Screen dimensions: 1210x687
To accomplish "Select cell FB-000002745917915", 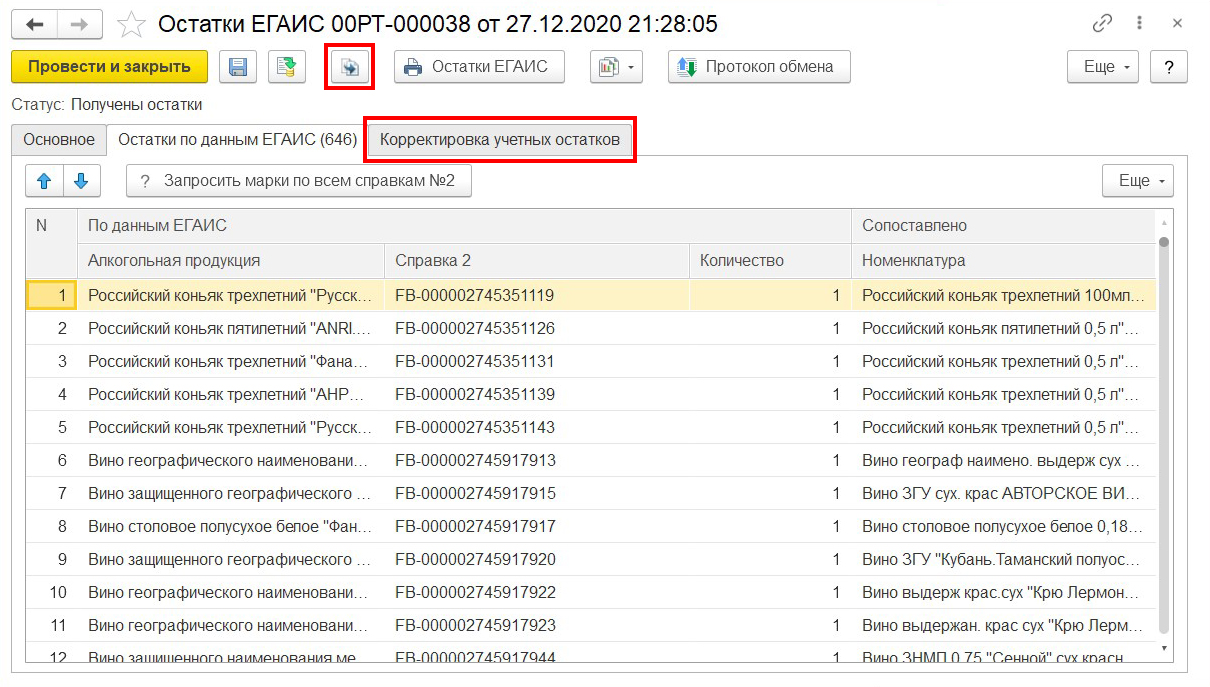I will (x=537, y=493).
